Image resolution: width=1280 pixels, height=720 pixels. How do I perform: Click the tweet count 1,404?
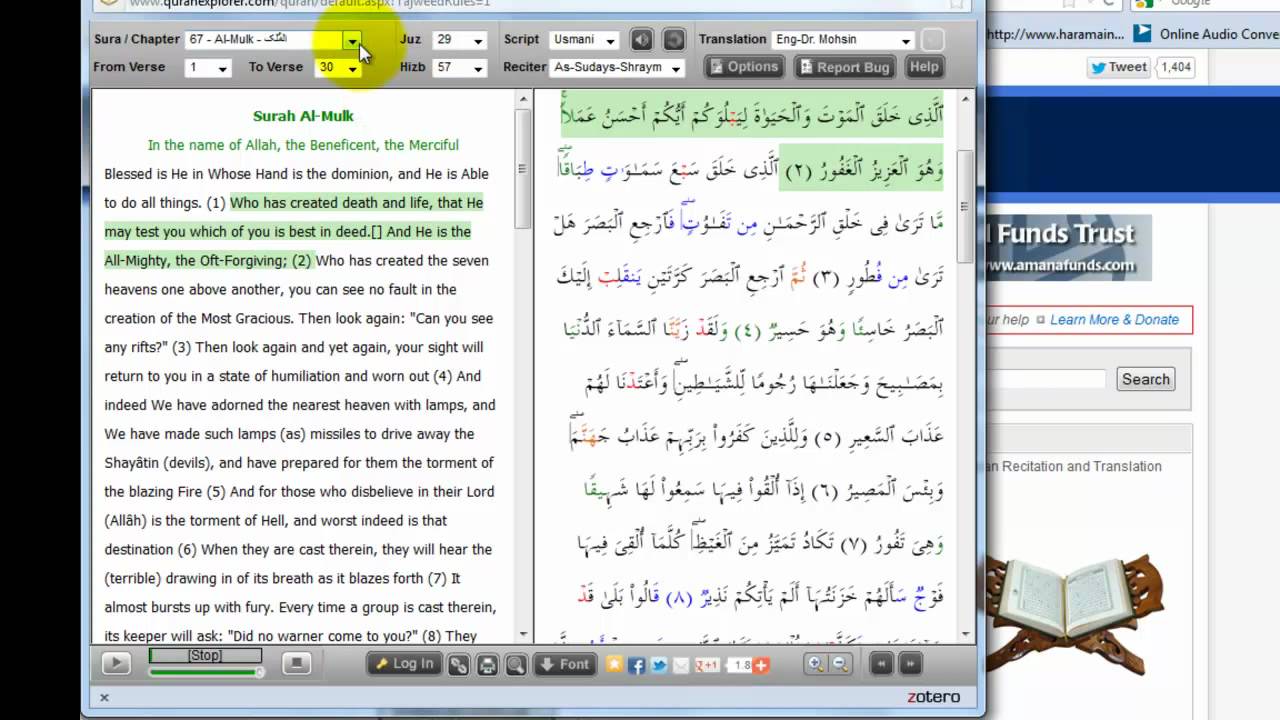click(1175, 67)
